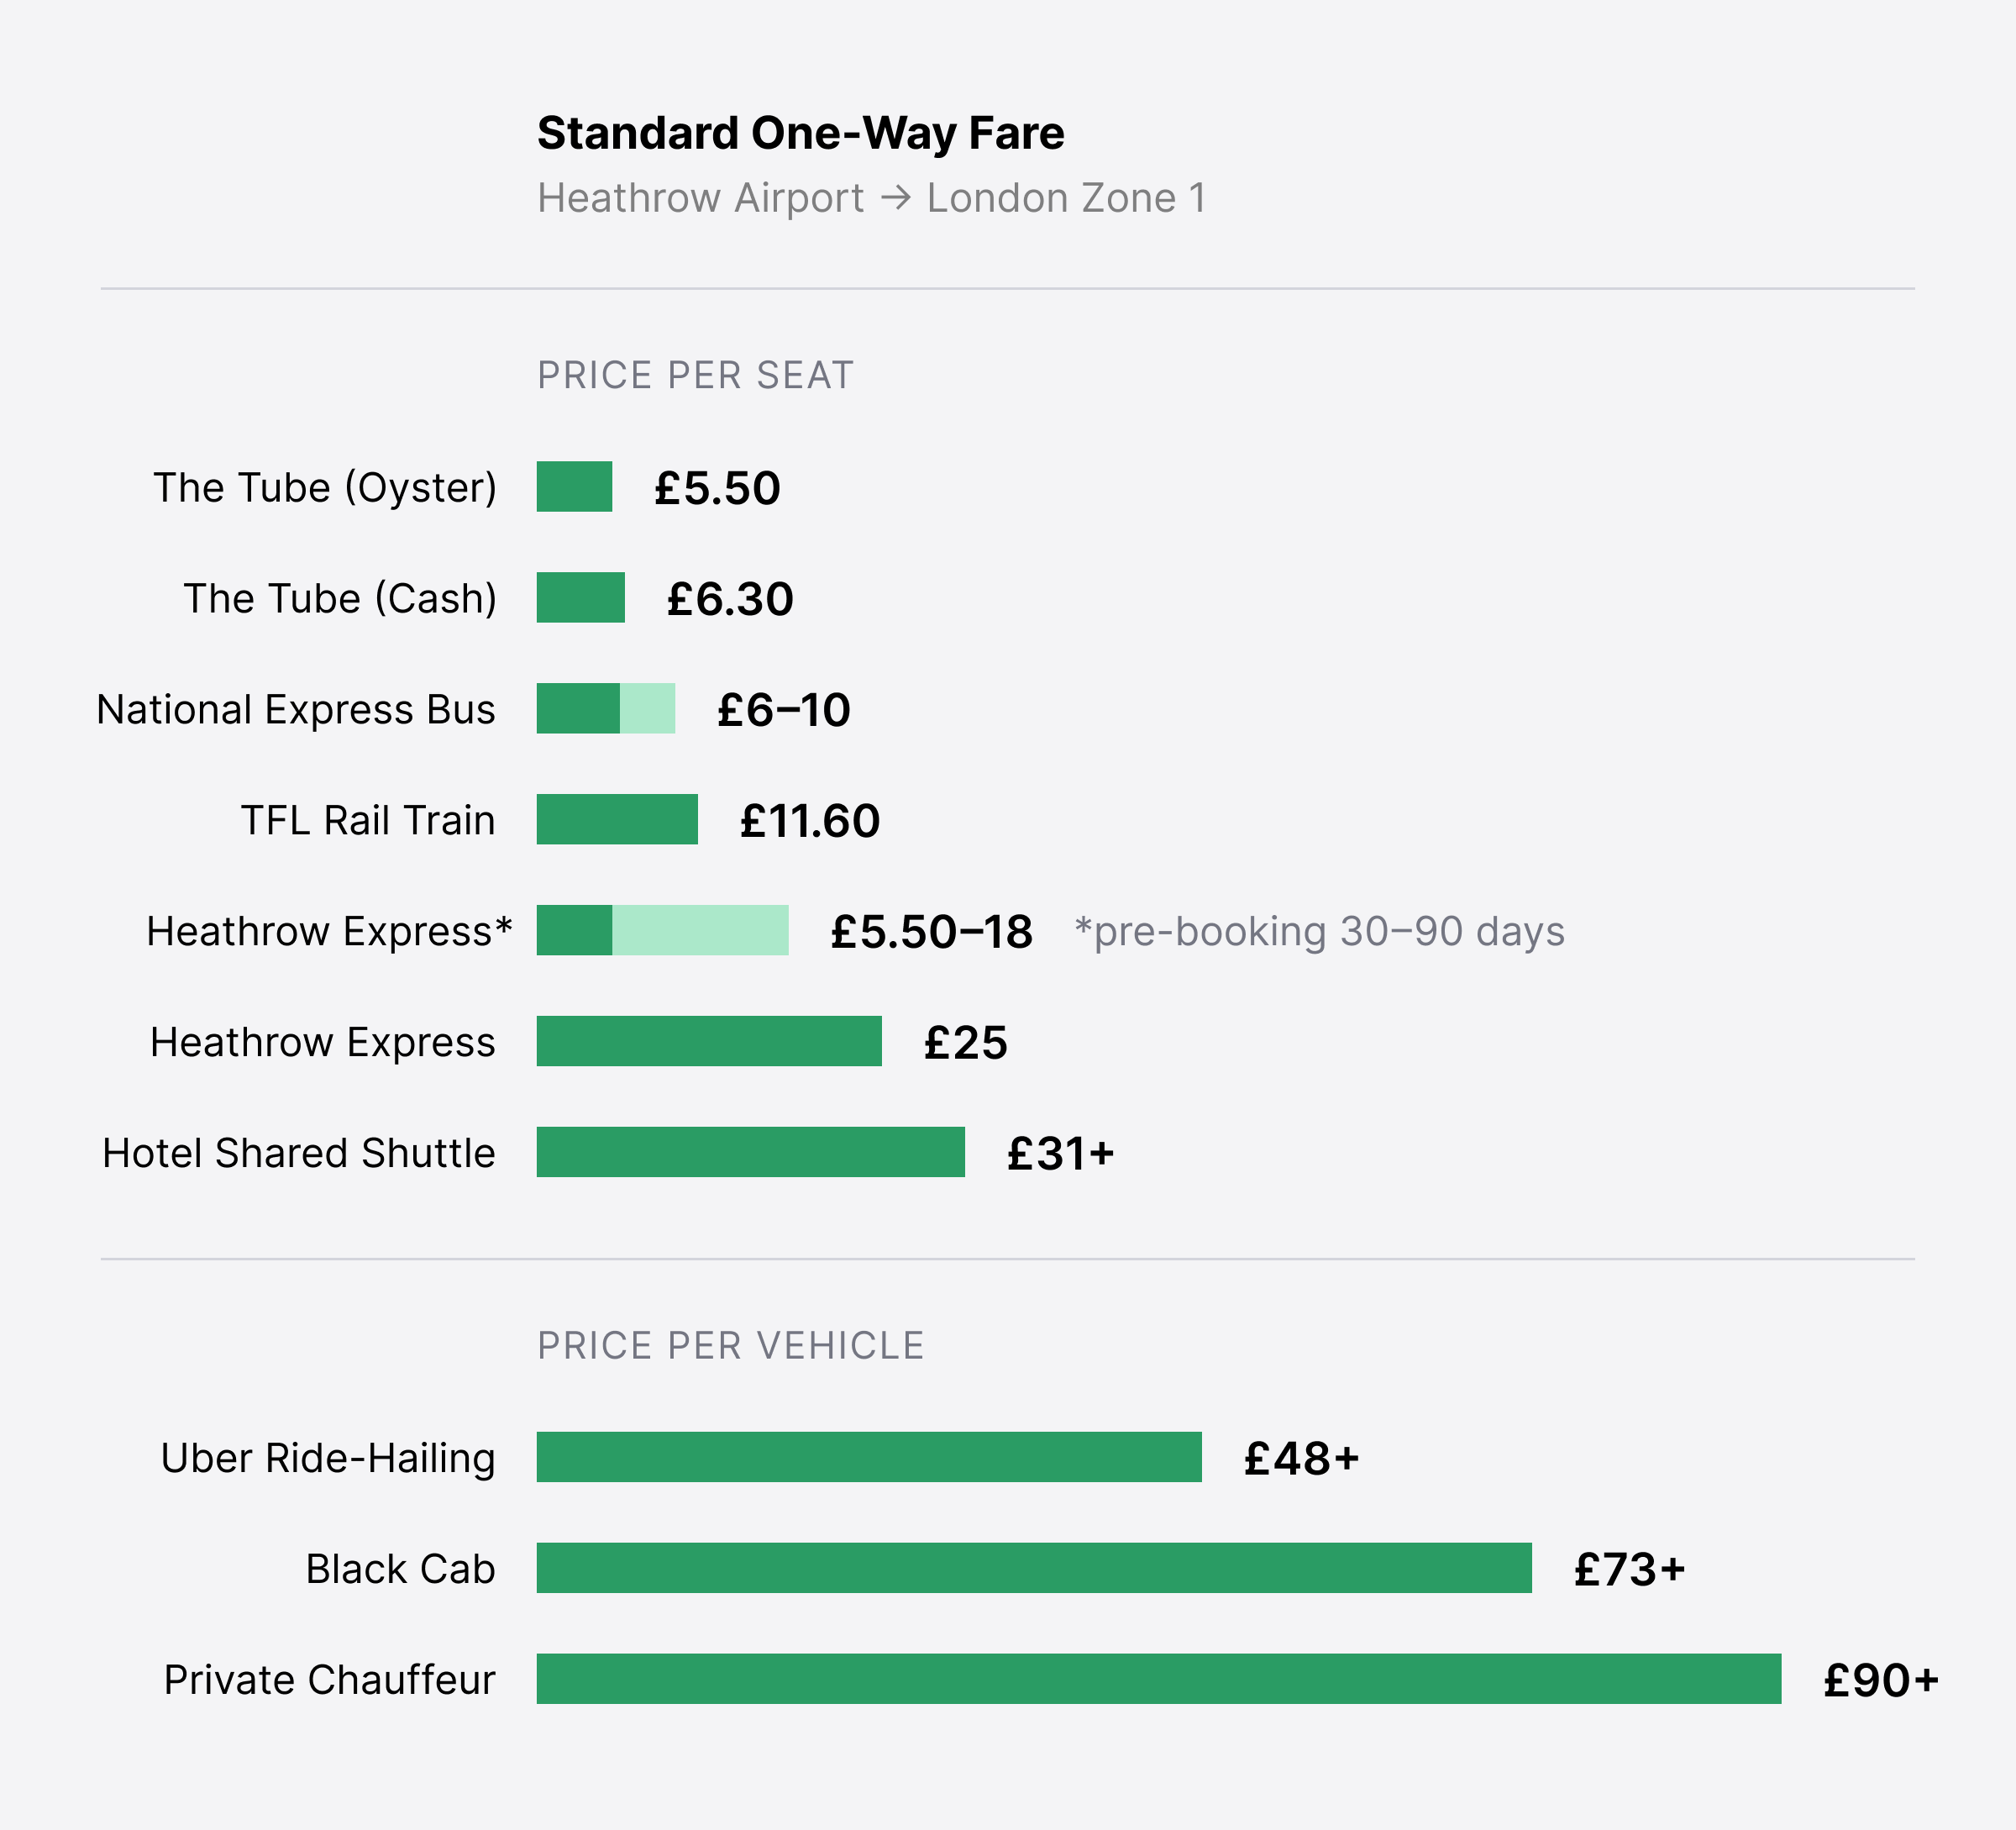
Task: Click National Express Bus light green segment
Action: click(647, 709)
